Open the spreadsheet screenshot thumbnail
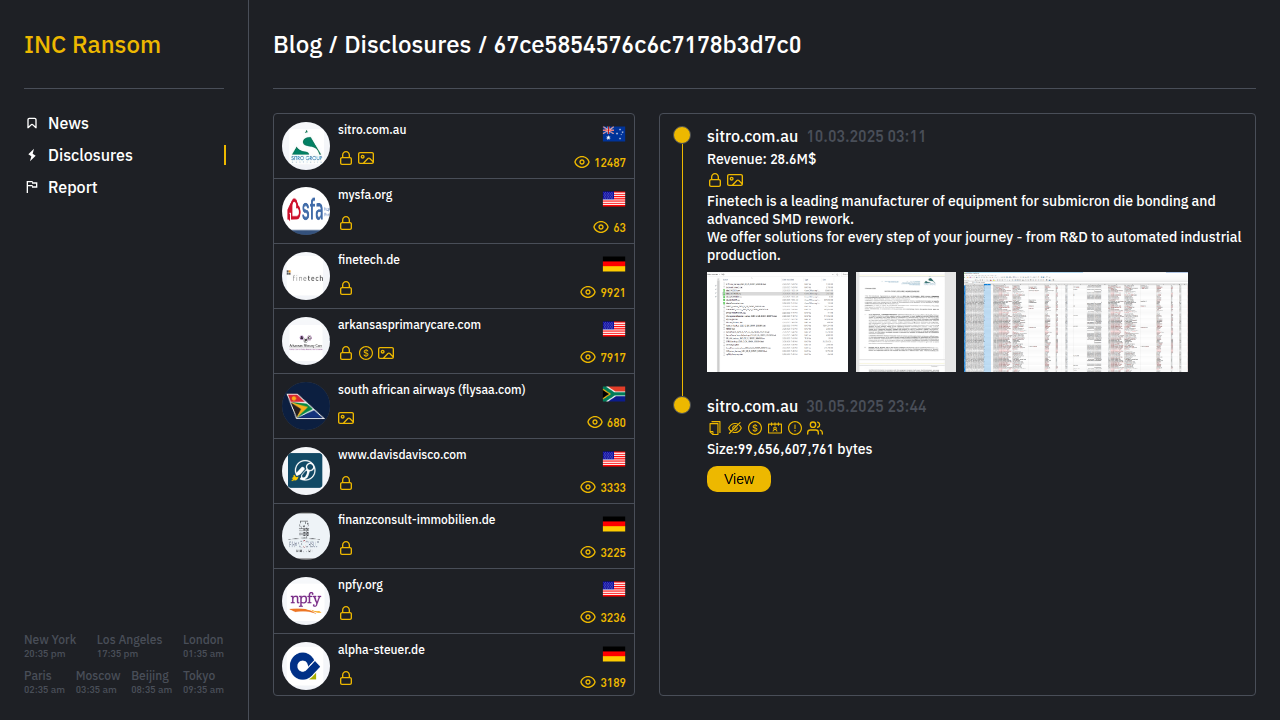1280x720 pixels. click(x=1075, y=322)
